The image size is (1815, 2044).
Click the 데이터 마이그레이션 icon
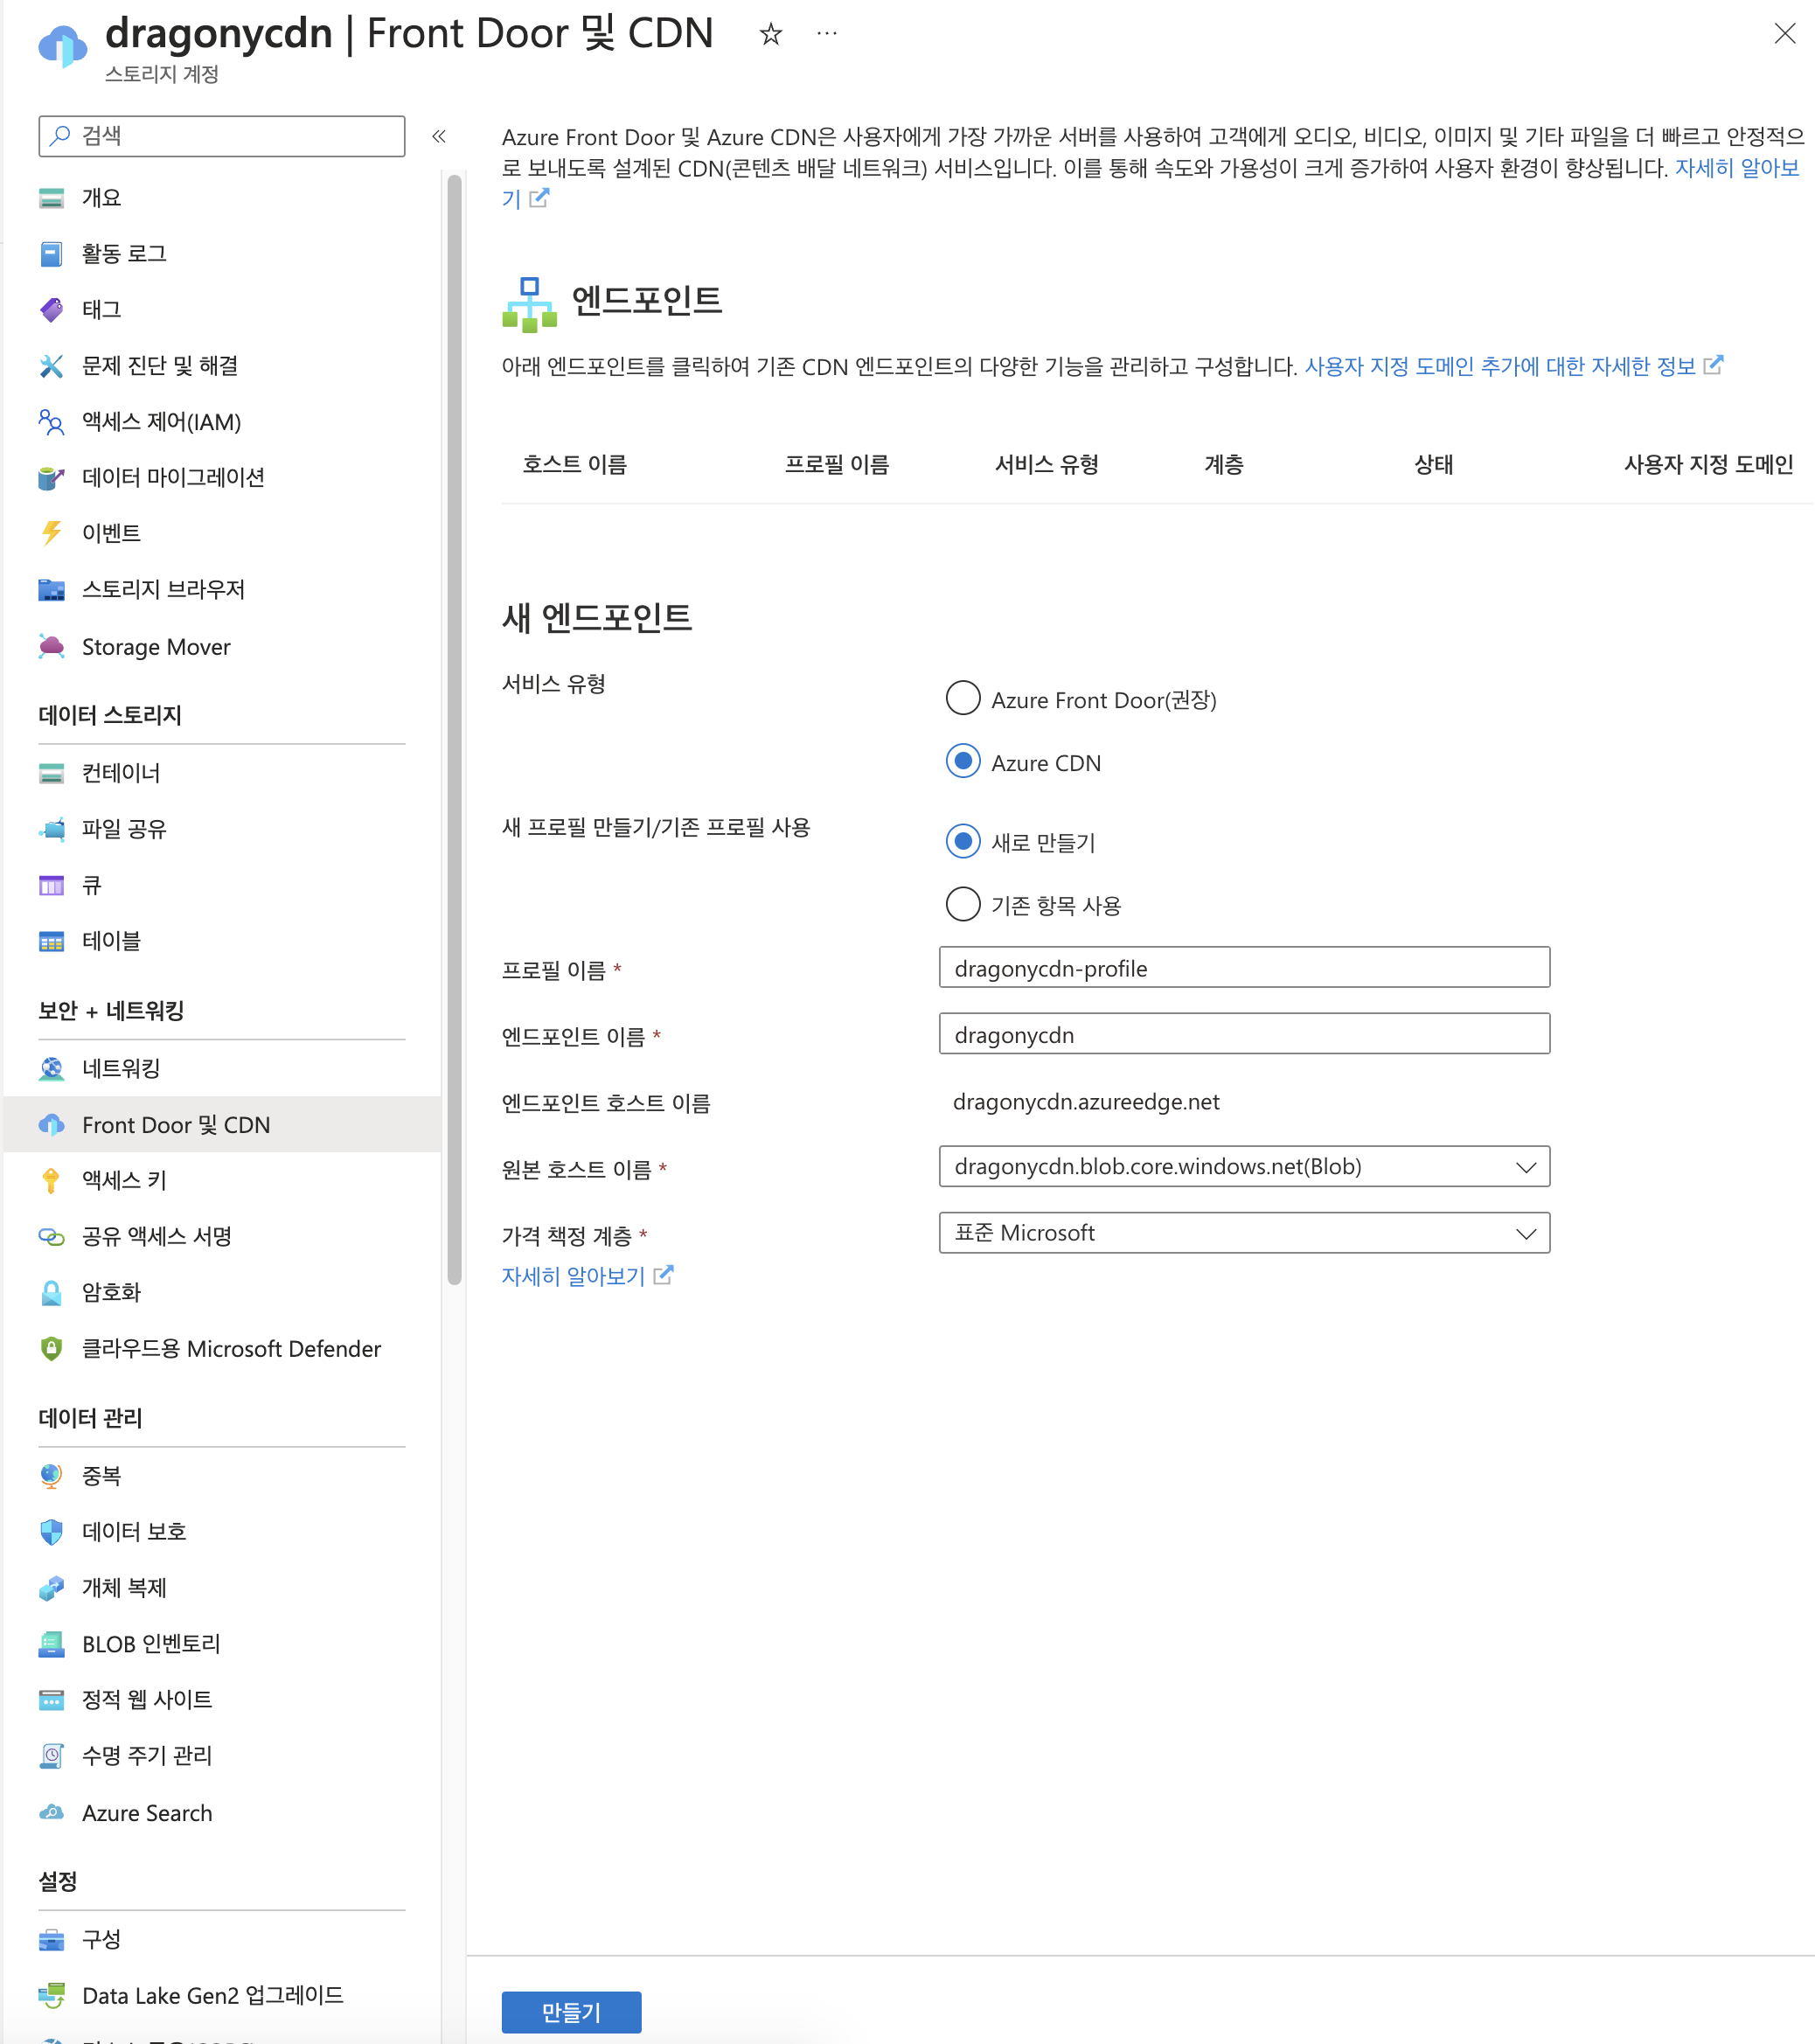pyautogui.click(x=51, y=478)
